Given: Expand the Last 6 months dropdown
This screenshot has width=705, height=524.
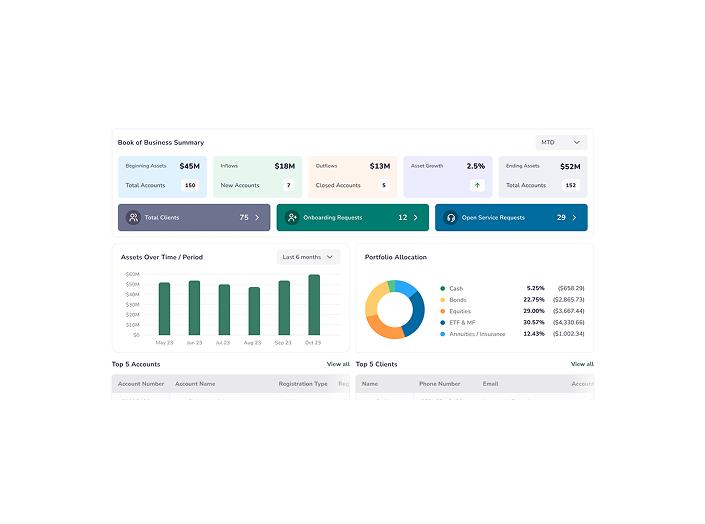Looking at the screenshot, I should click(x=308, y=257).
